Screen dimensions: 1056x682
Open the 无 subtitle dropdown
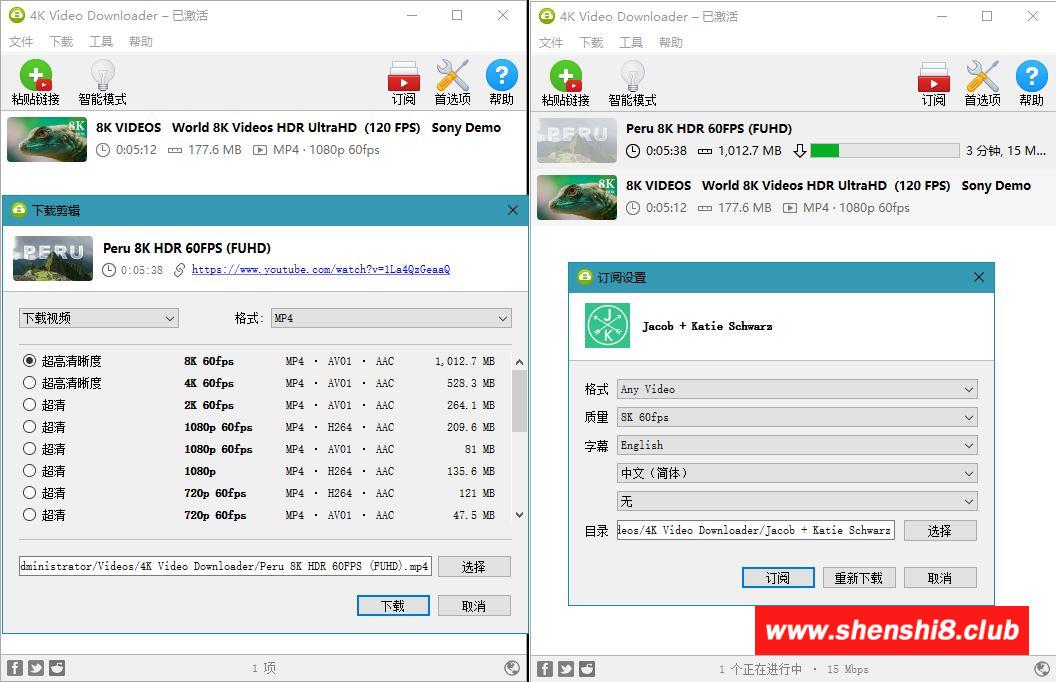[x=797, y=502]
